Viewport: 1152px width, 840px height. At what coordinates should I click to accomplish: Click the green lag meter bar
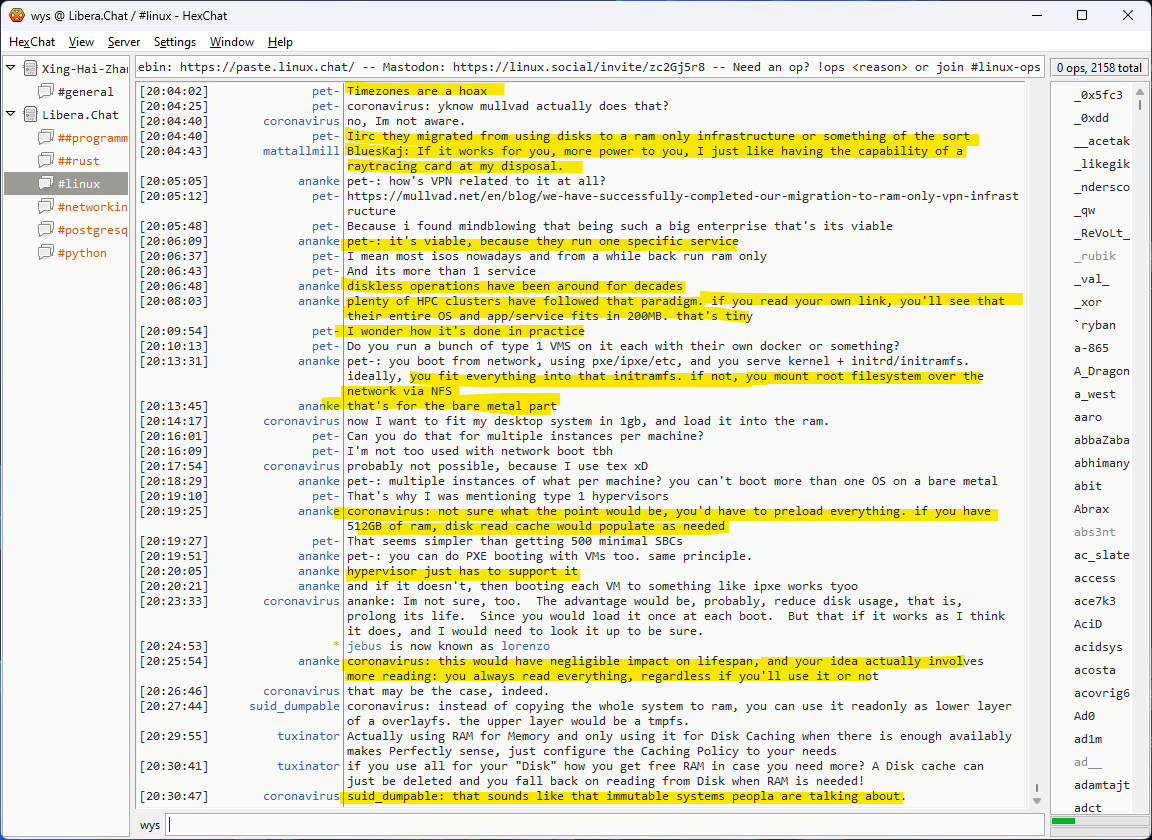pyautogui.click(x=1064, y=821)
